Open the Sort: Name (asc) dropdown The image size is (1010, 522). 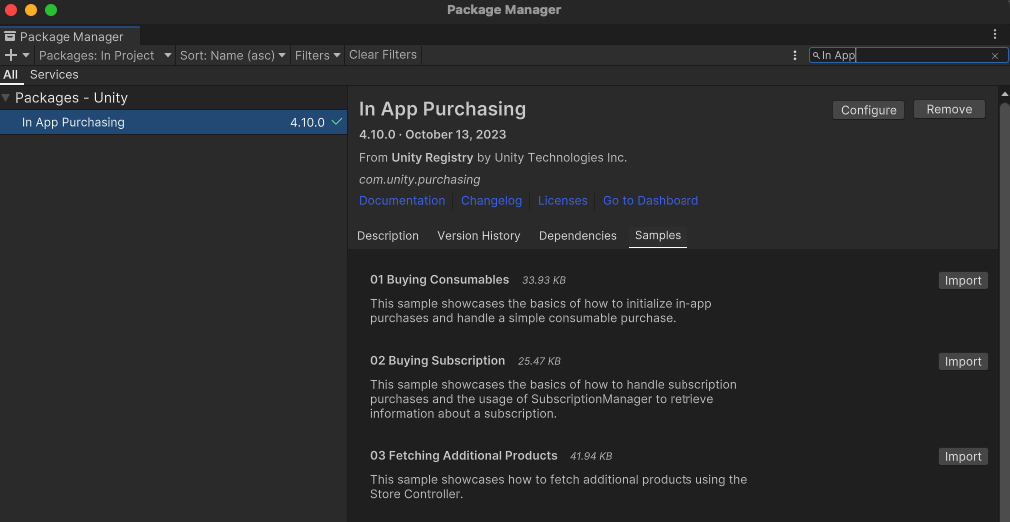pyautogui.click(x=233, y=55)
